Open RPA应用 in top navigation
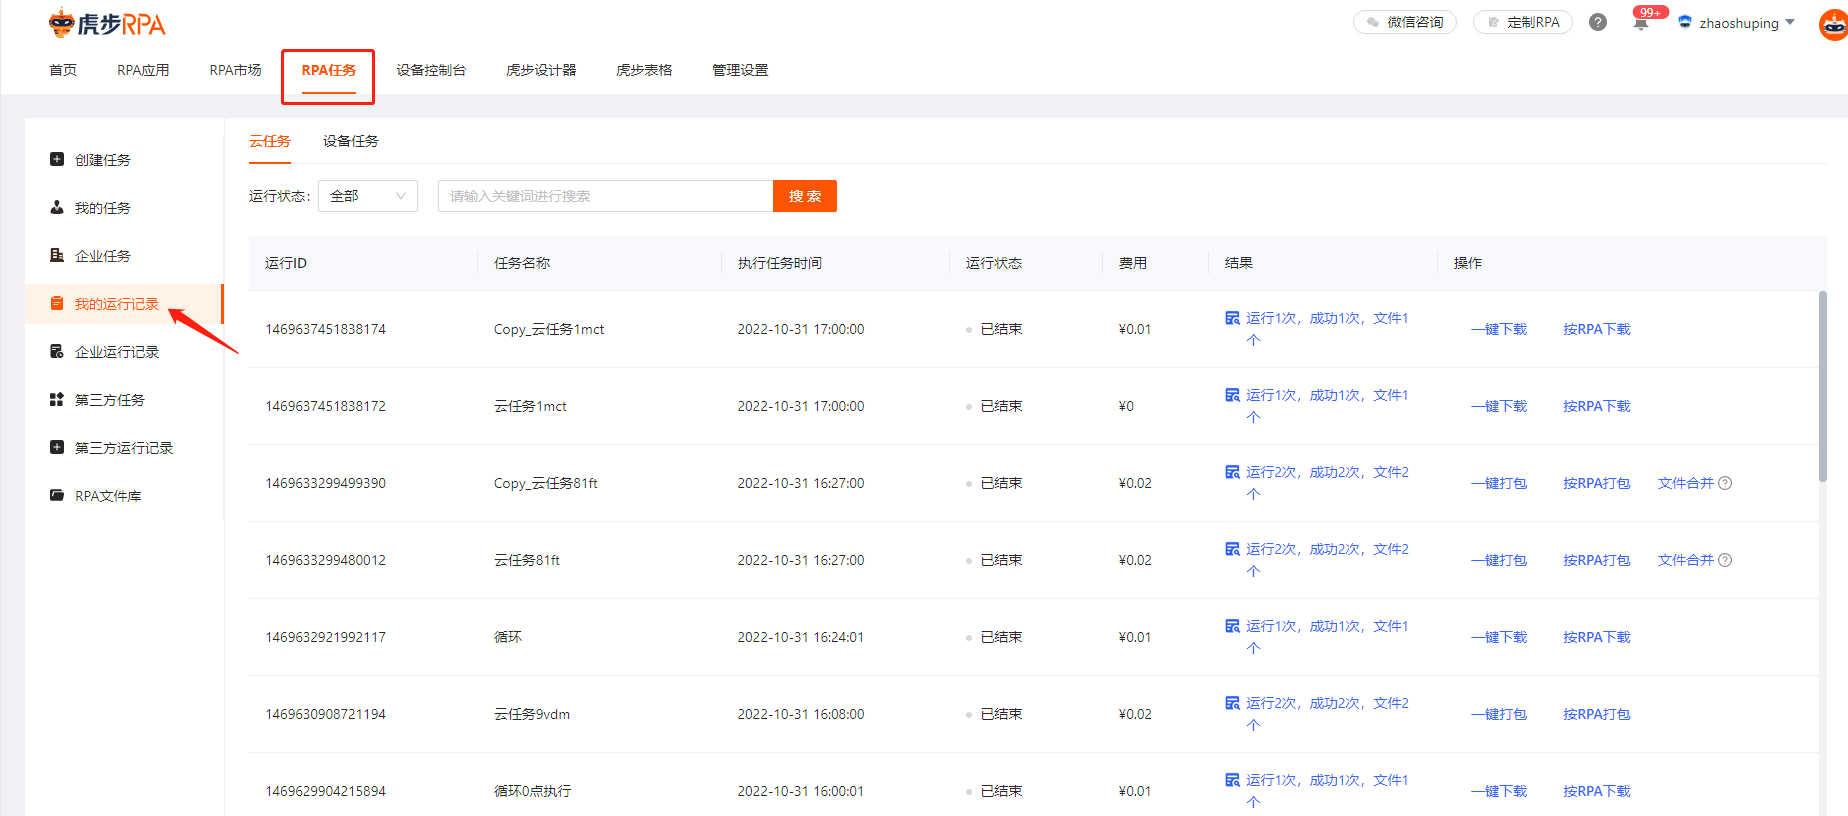The height and width of the screenshot is (816, 1848). 143,70
